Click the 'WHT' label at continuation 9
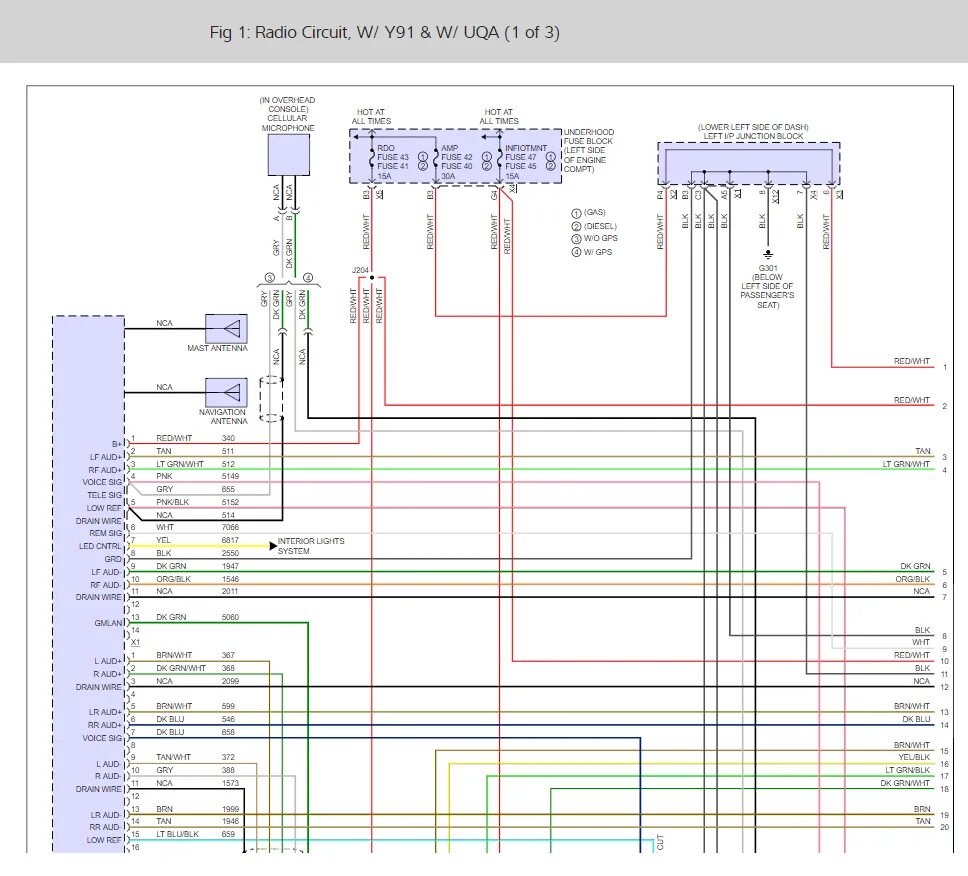968x876 pixels. coord(921,643)
